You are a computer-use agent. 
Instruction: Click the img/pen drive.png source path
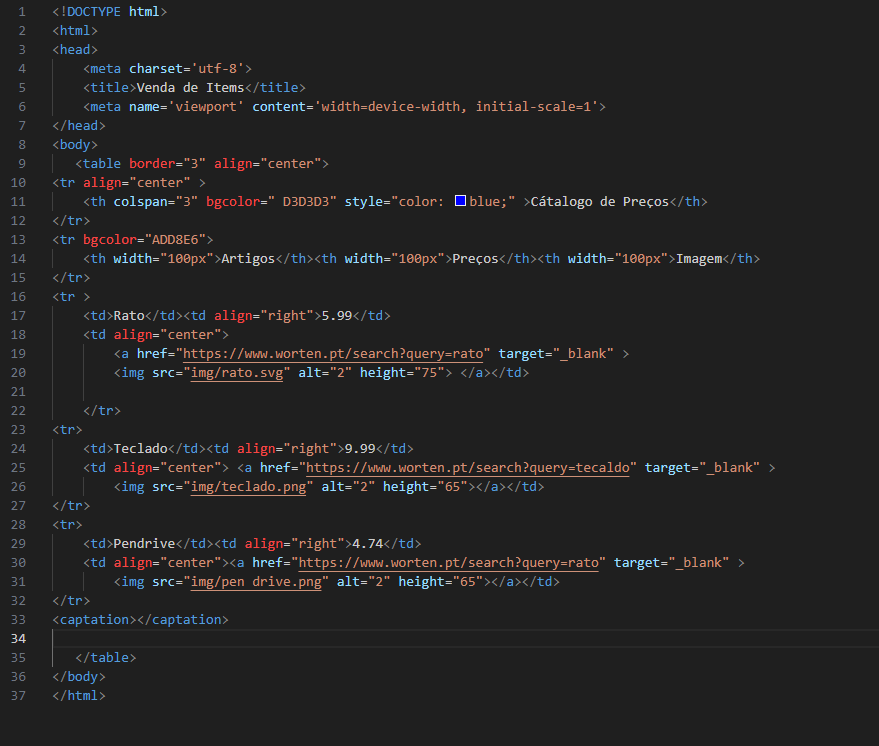tap(257, 582)
